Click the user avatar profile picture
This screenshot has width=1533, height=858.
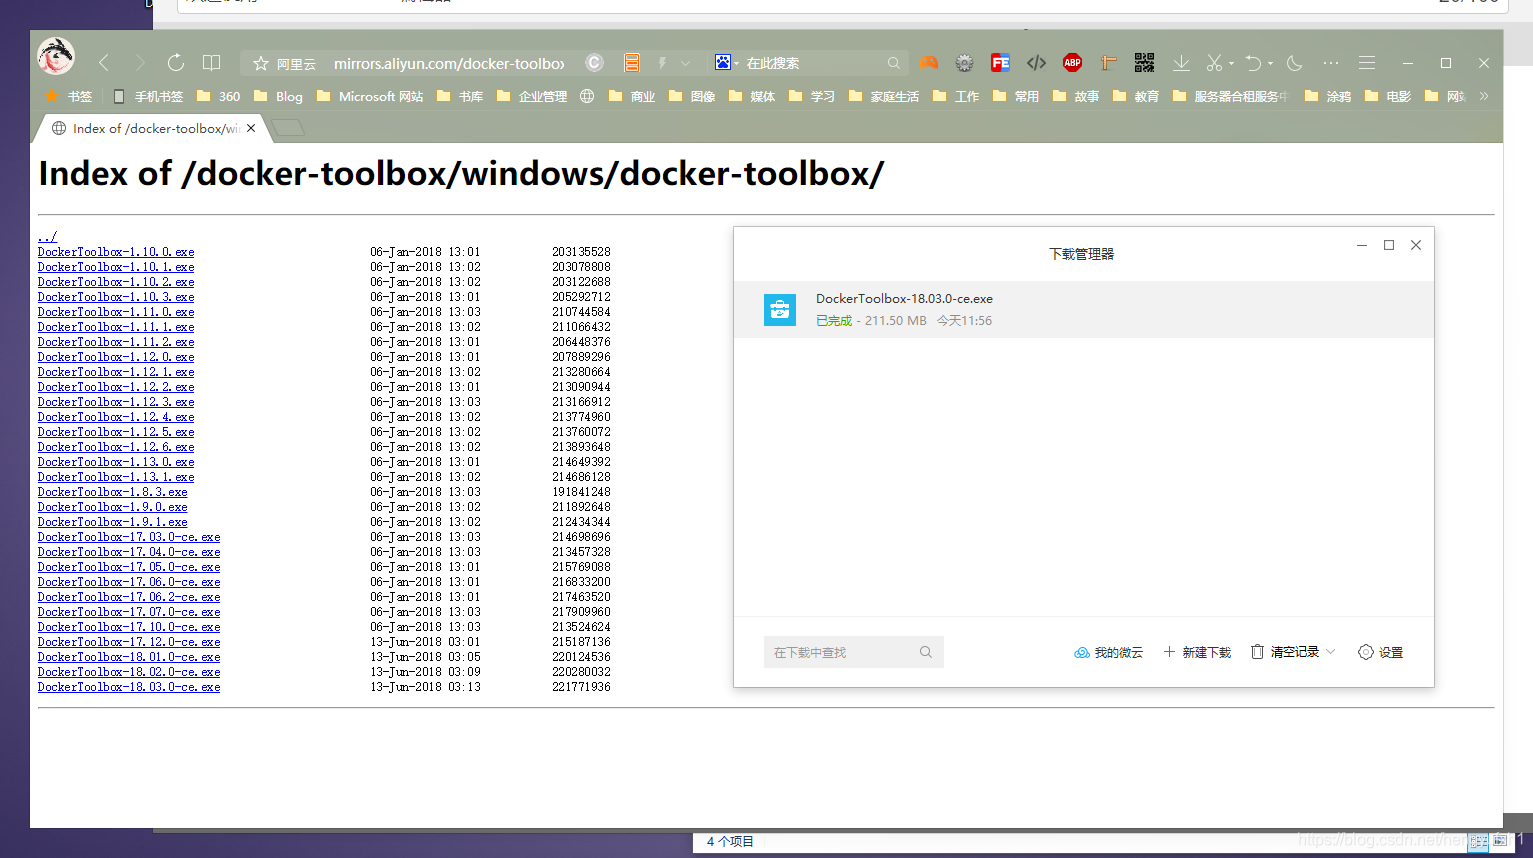[x=56, y=56]
